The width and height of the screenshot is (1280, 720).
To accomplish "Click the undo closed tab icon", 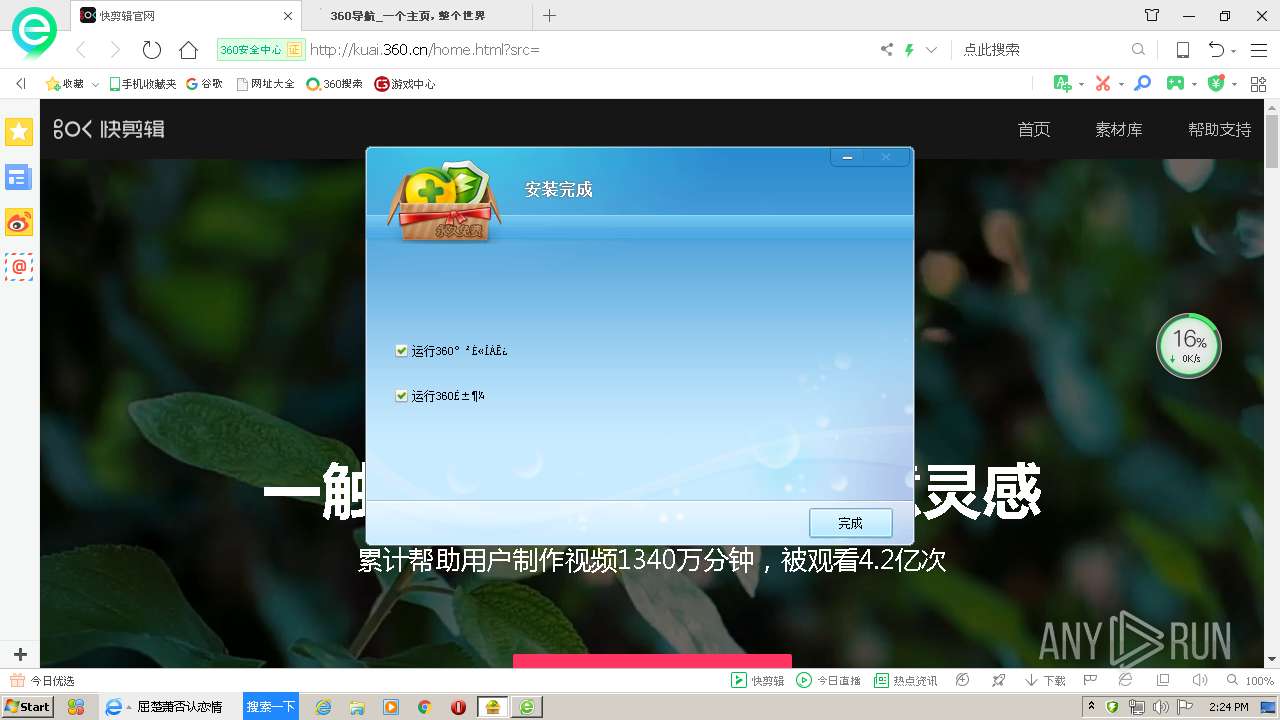I will [1216, 49].
